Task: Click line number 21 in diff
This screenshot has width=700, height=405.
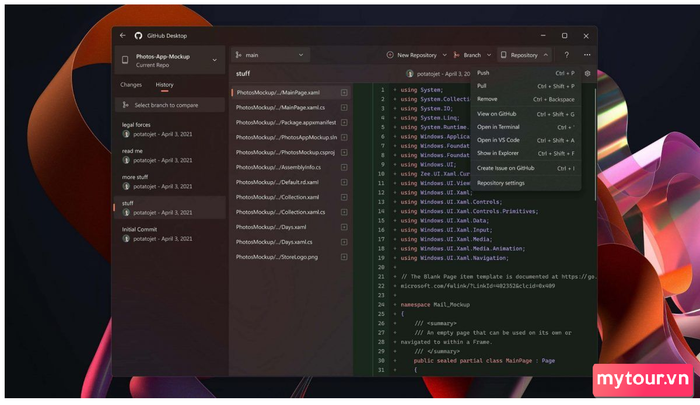Action: (x=381, y=277)
